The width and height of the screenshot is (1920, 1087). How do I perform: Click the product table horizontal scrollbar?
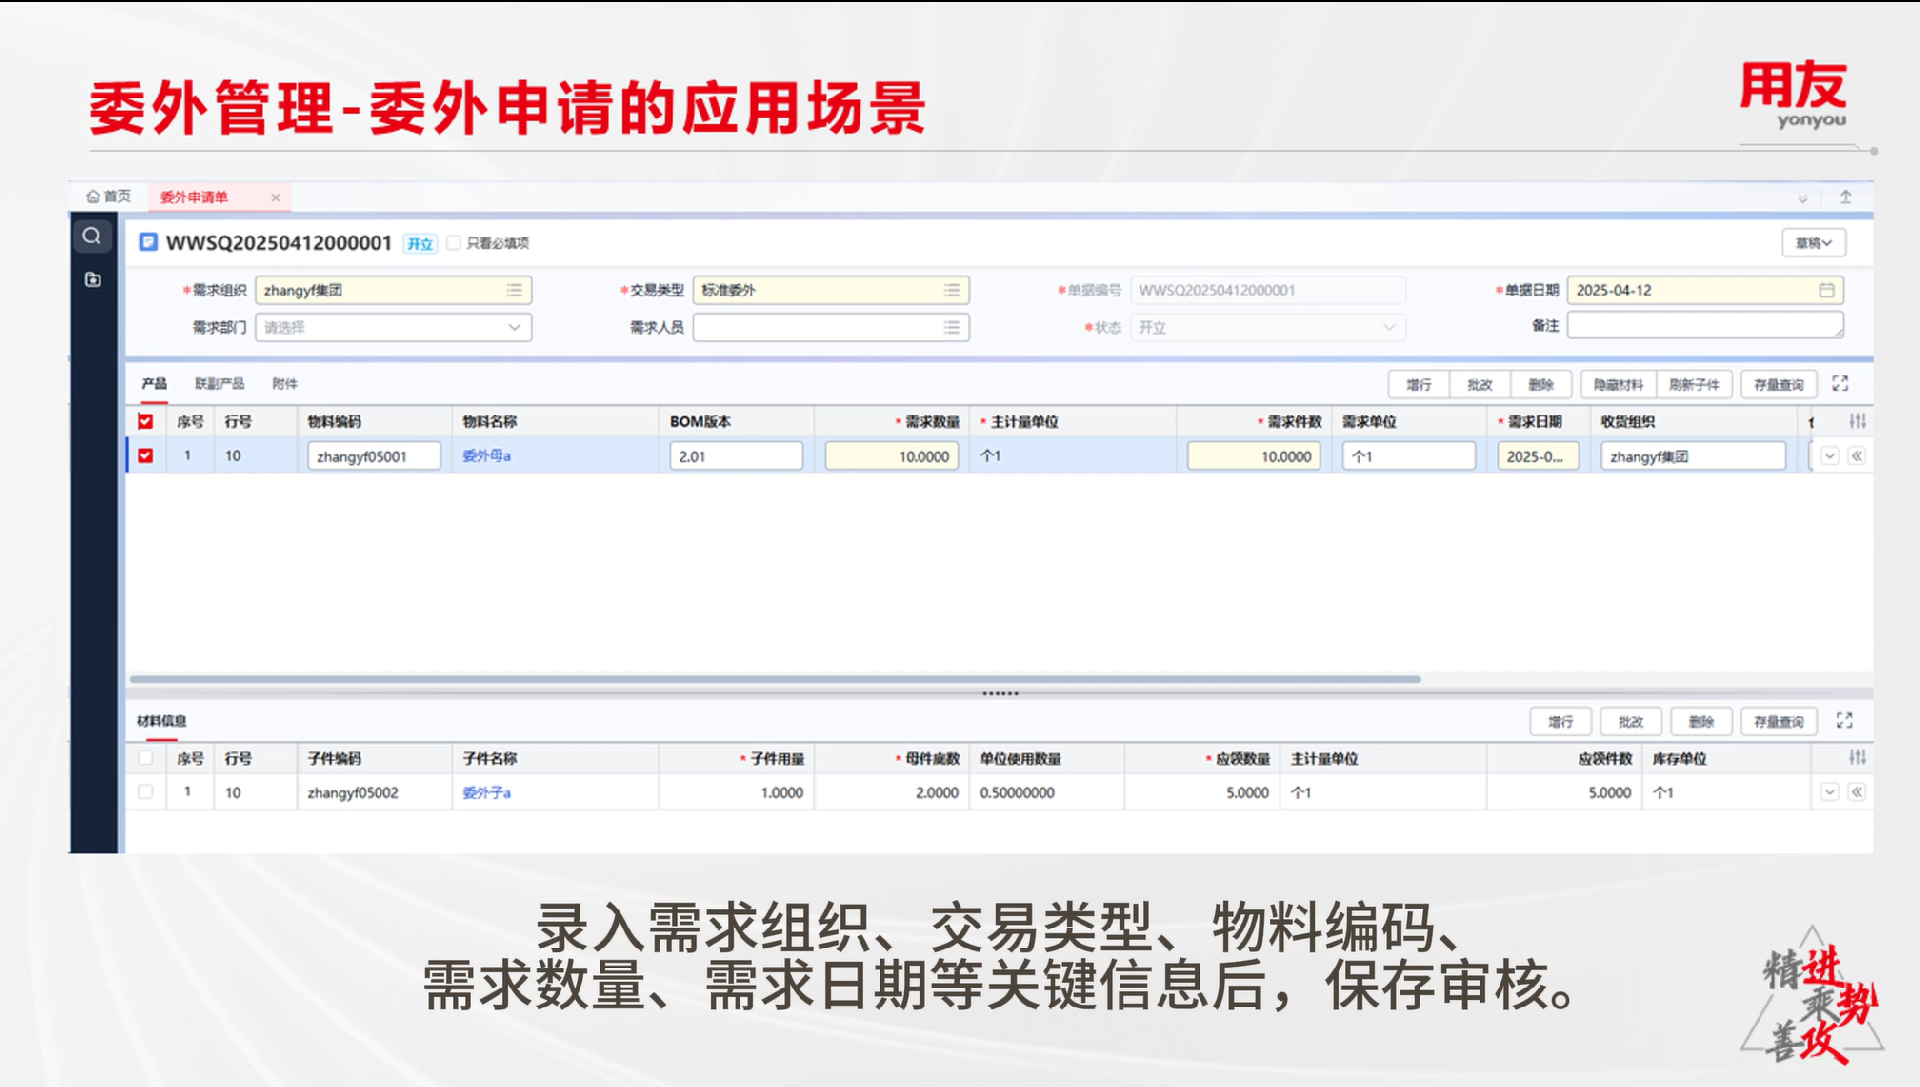775,679
